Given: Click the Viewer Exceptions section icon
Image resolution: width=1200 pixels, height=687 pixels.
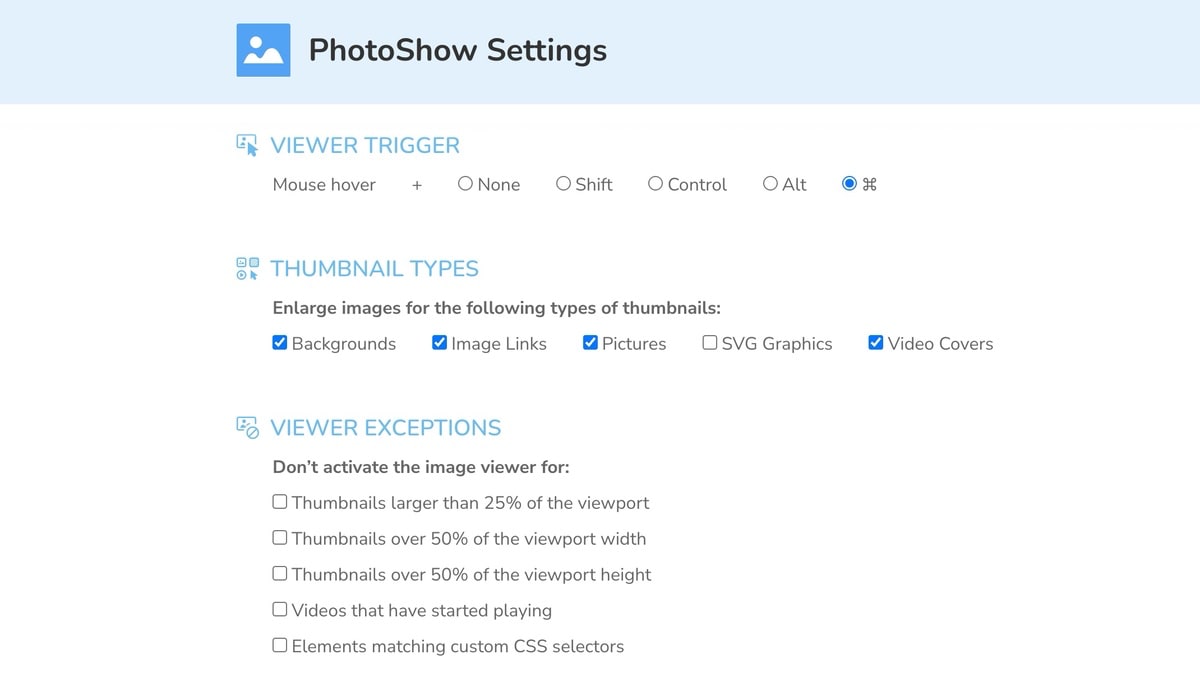Looking at the screenshot, I should (x=247, y=427).
